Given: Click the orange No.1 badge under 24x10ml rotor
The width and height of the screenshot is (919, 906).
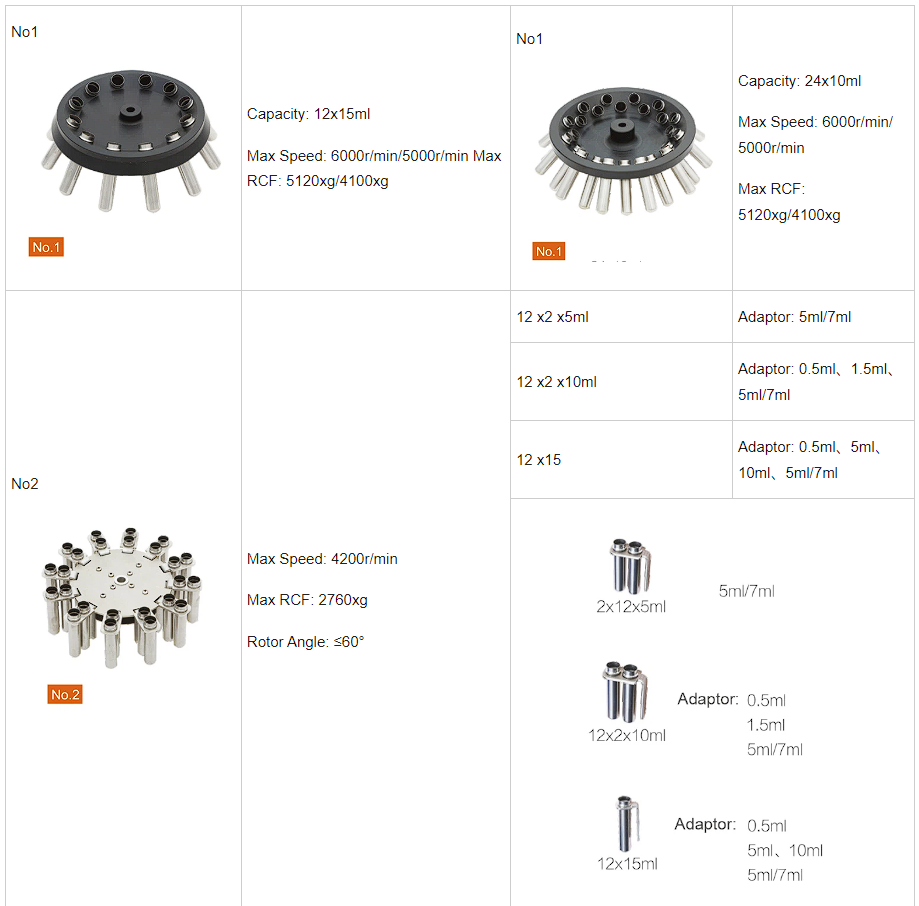Looking at the screenshot, I should click(x=549, y=251).
